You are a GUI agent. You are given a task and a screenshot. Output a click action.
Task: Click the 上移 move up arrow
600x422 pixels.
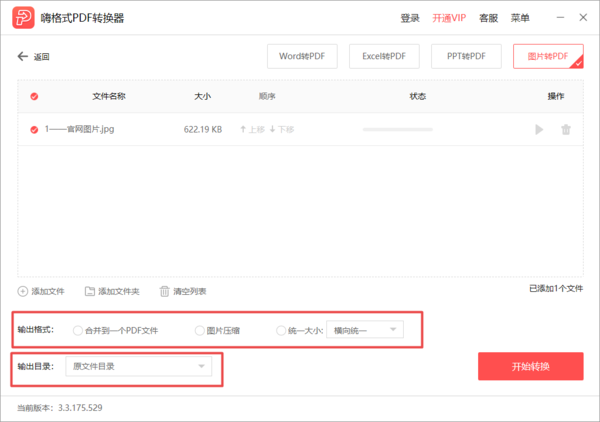click(x=243, y=129)
